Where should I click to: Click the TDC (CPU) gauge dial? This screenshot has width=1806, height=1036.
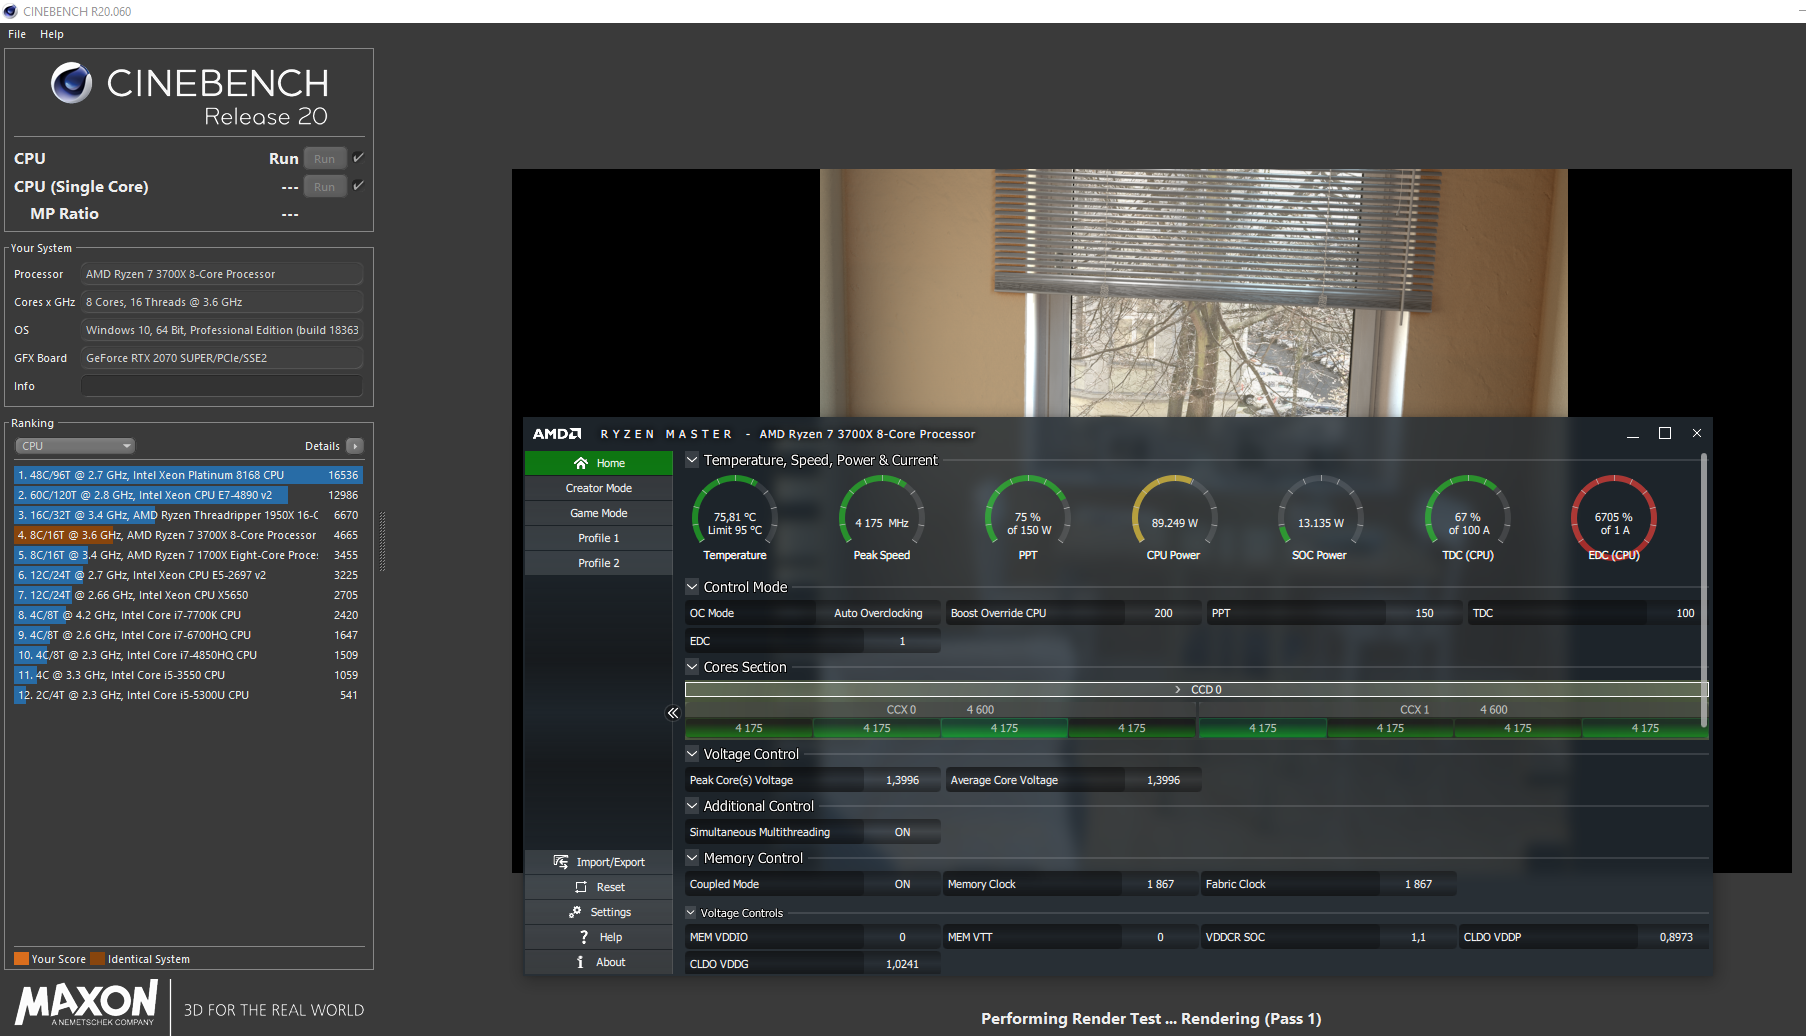point(1468,518)
